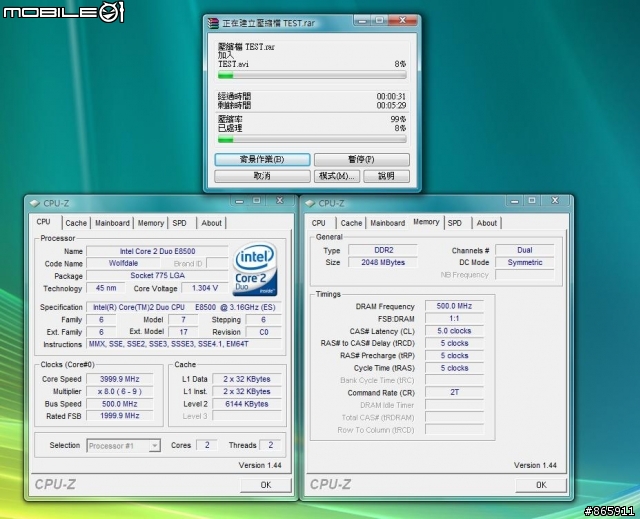Switch to Cache tab in left CPU-Z window
This screenshot has height=519, width=640.
point(76,223)
